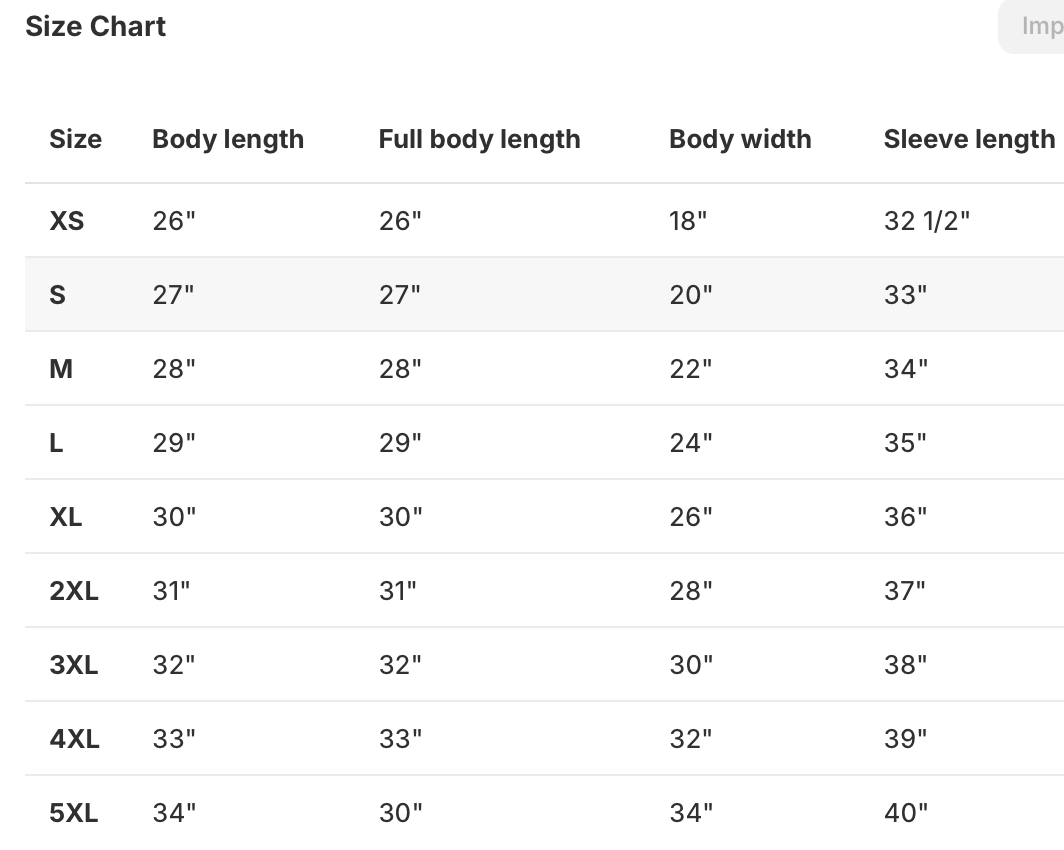This screenshot has height=850, width=1064.
Task: Click the Body width column header
Action: 740,139
